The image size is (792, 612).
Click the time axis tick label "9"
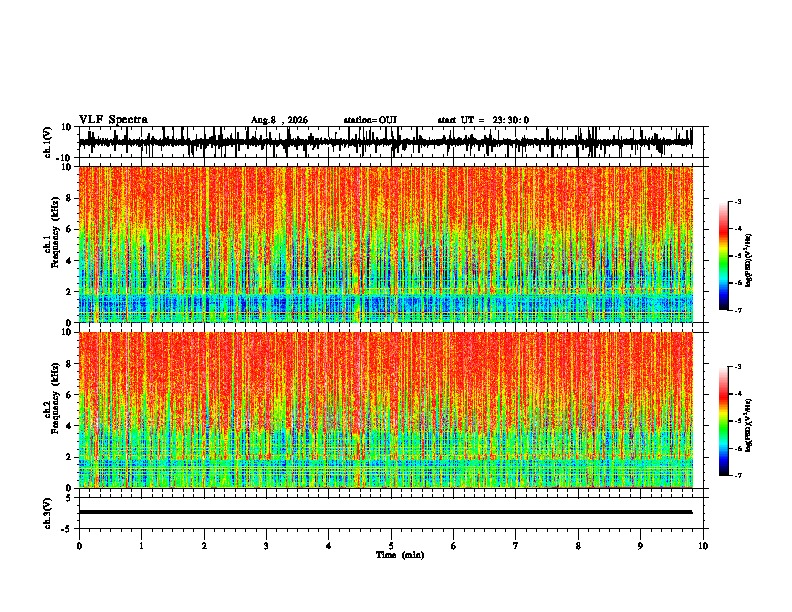[x=640, y=546]
